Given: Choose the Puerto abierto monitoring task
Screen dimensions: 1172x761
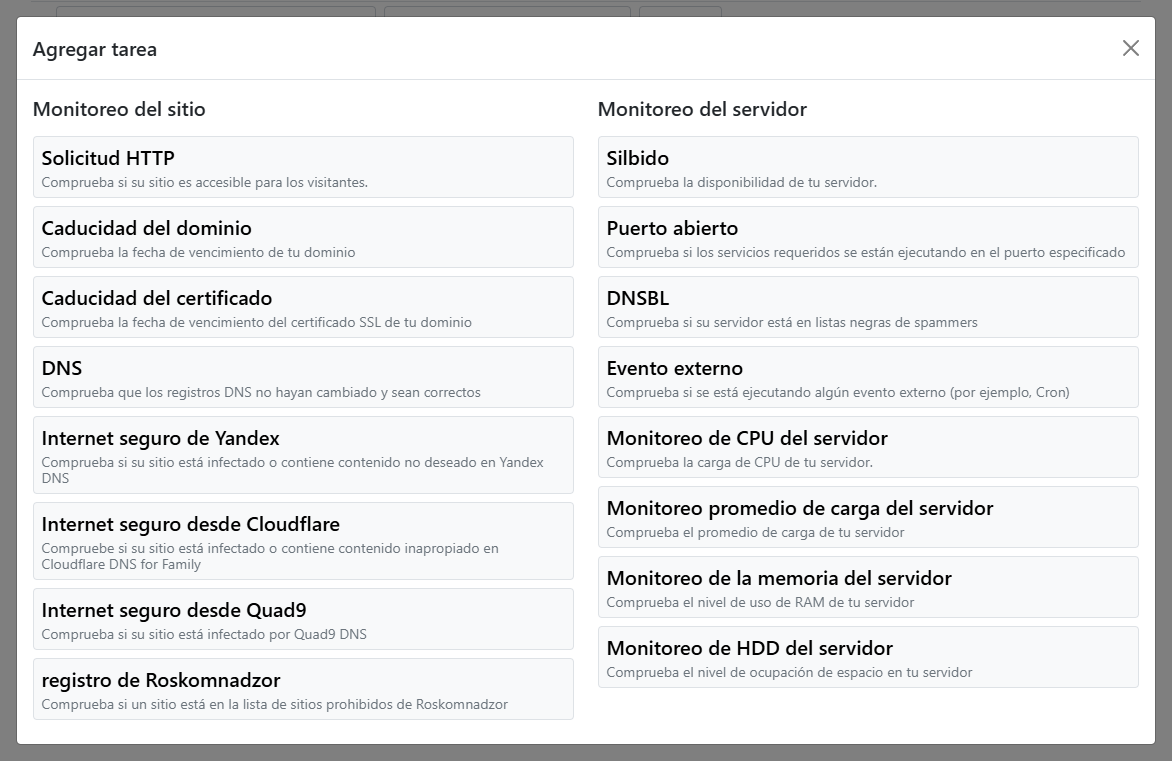Looking at the screenshot, I should pyautogui.click(x=867, y=237).
